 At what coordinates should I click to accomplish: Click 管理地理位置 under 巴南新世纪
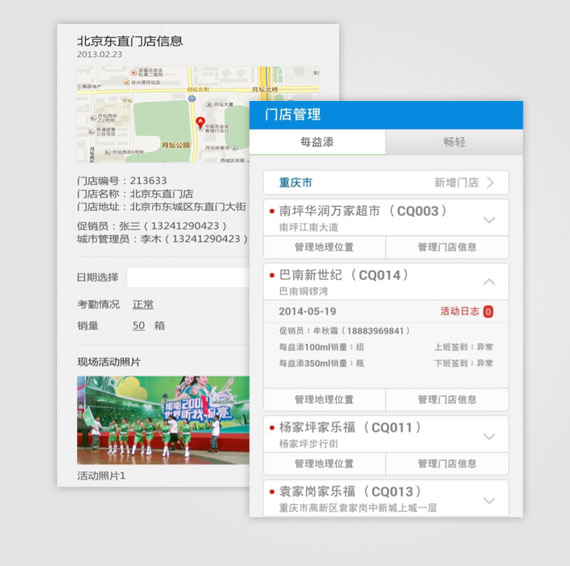coord(324,400)
